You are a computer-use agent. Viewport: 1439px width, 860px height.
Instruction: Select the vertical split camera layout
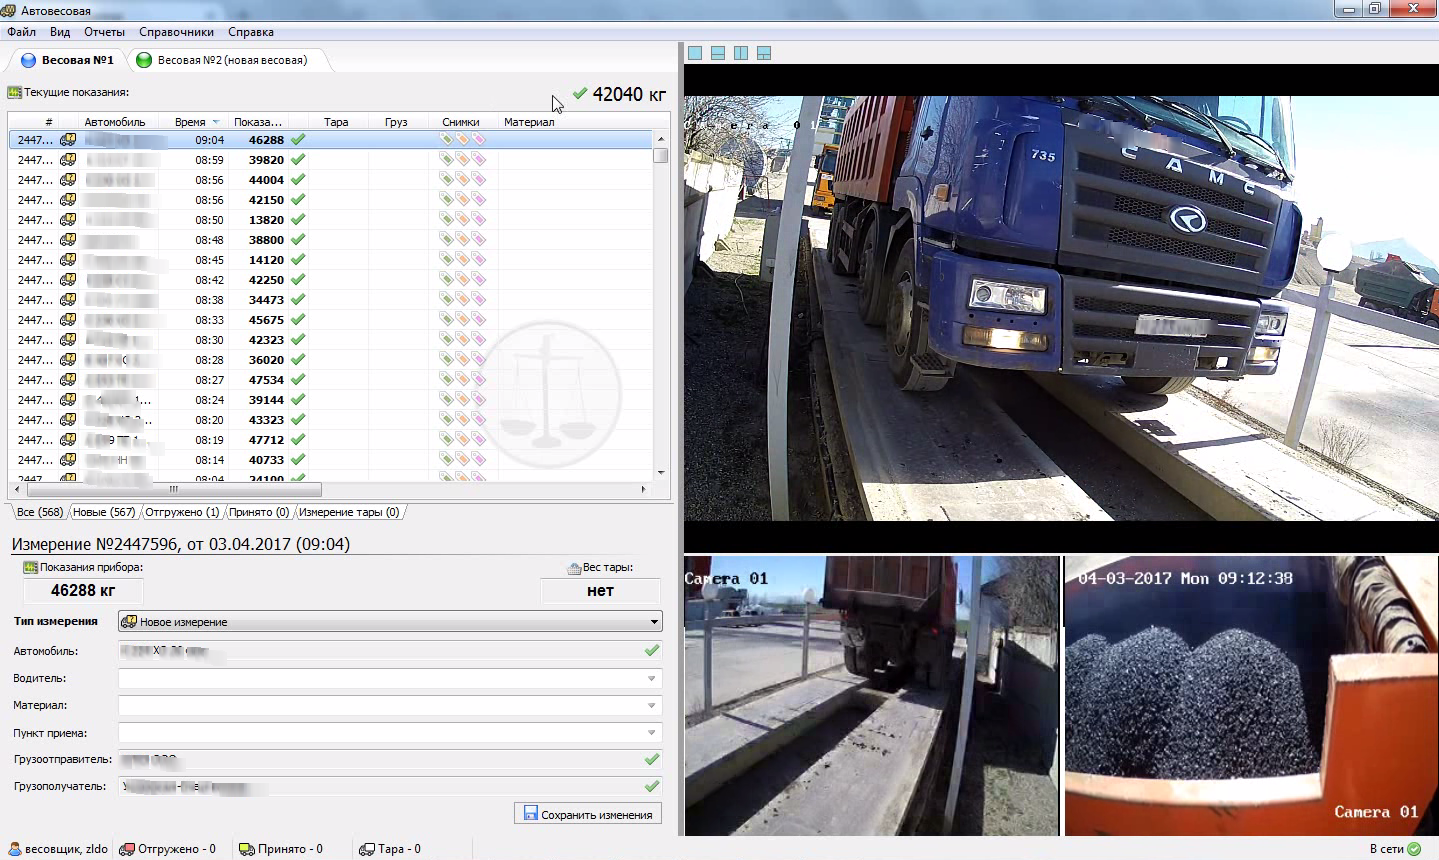coord(741,53)
